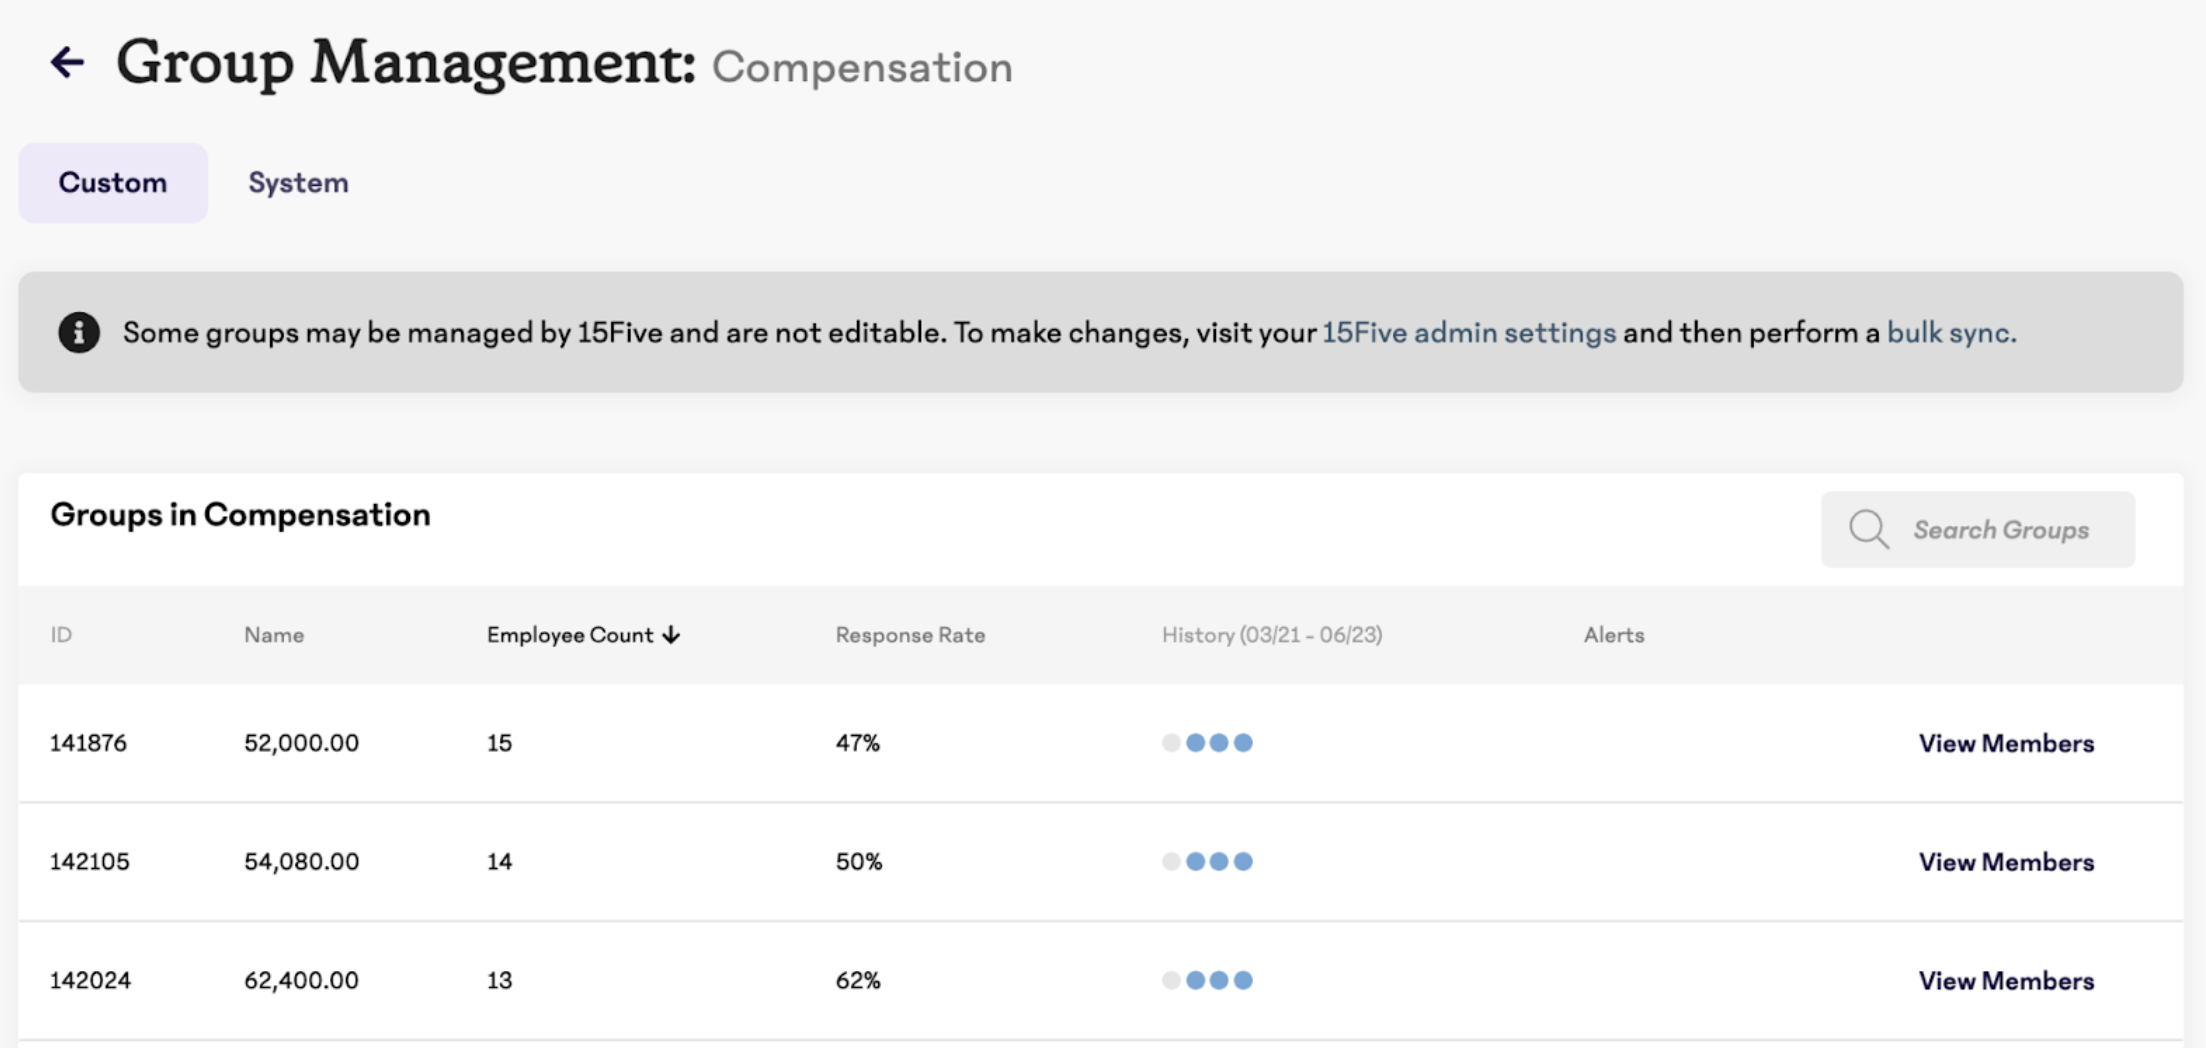Click the group name 54,080.00
Screen dimensions: 2206x1048
tap(301, 862)
